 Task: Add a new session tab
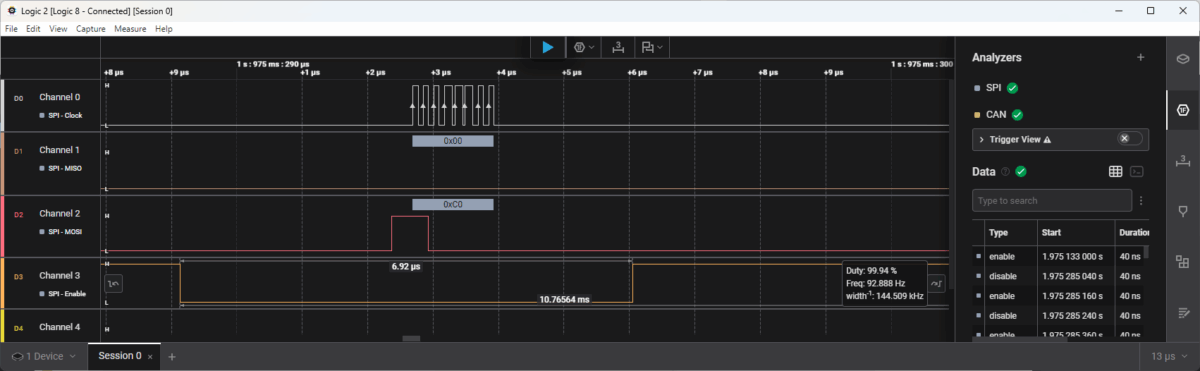tap(171, 356)
